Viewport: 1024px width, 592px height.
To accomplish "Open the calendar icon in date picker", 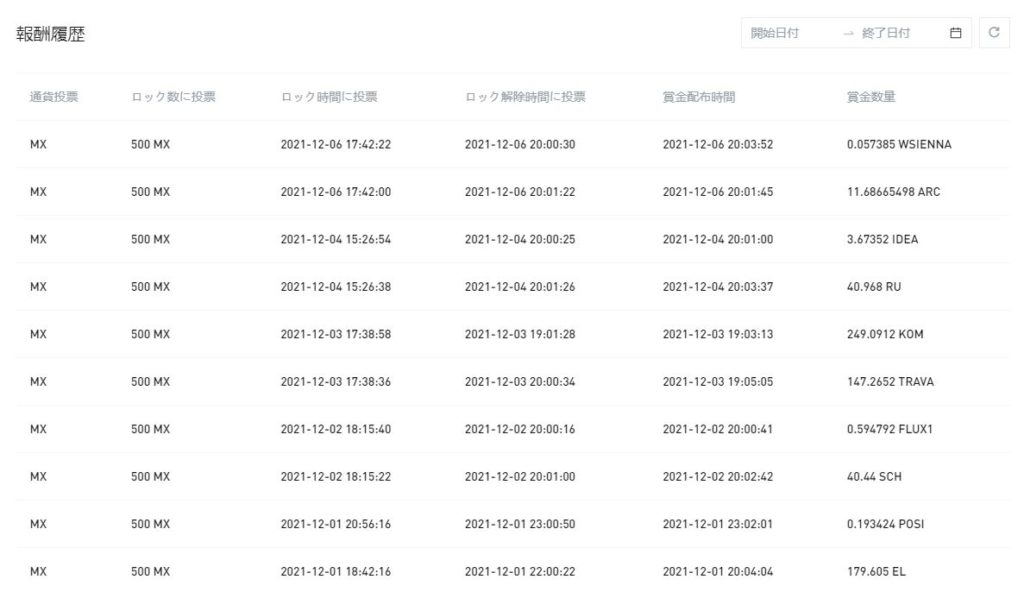I will (955, 33).
